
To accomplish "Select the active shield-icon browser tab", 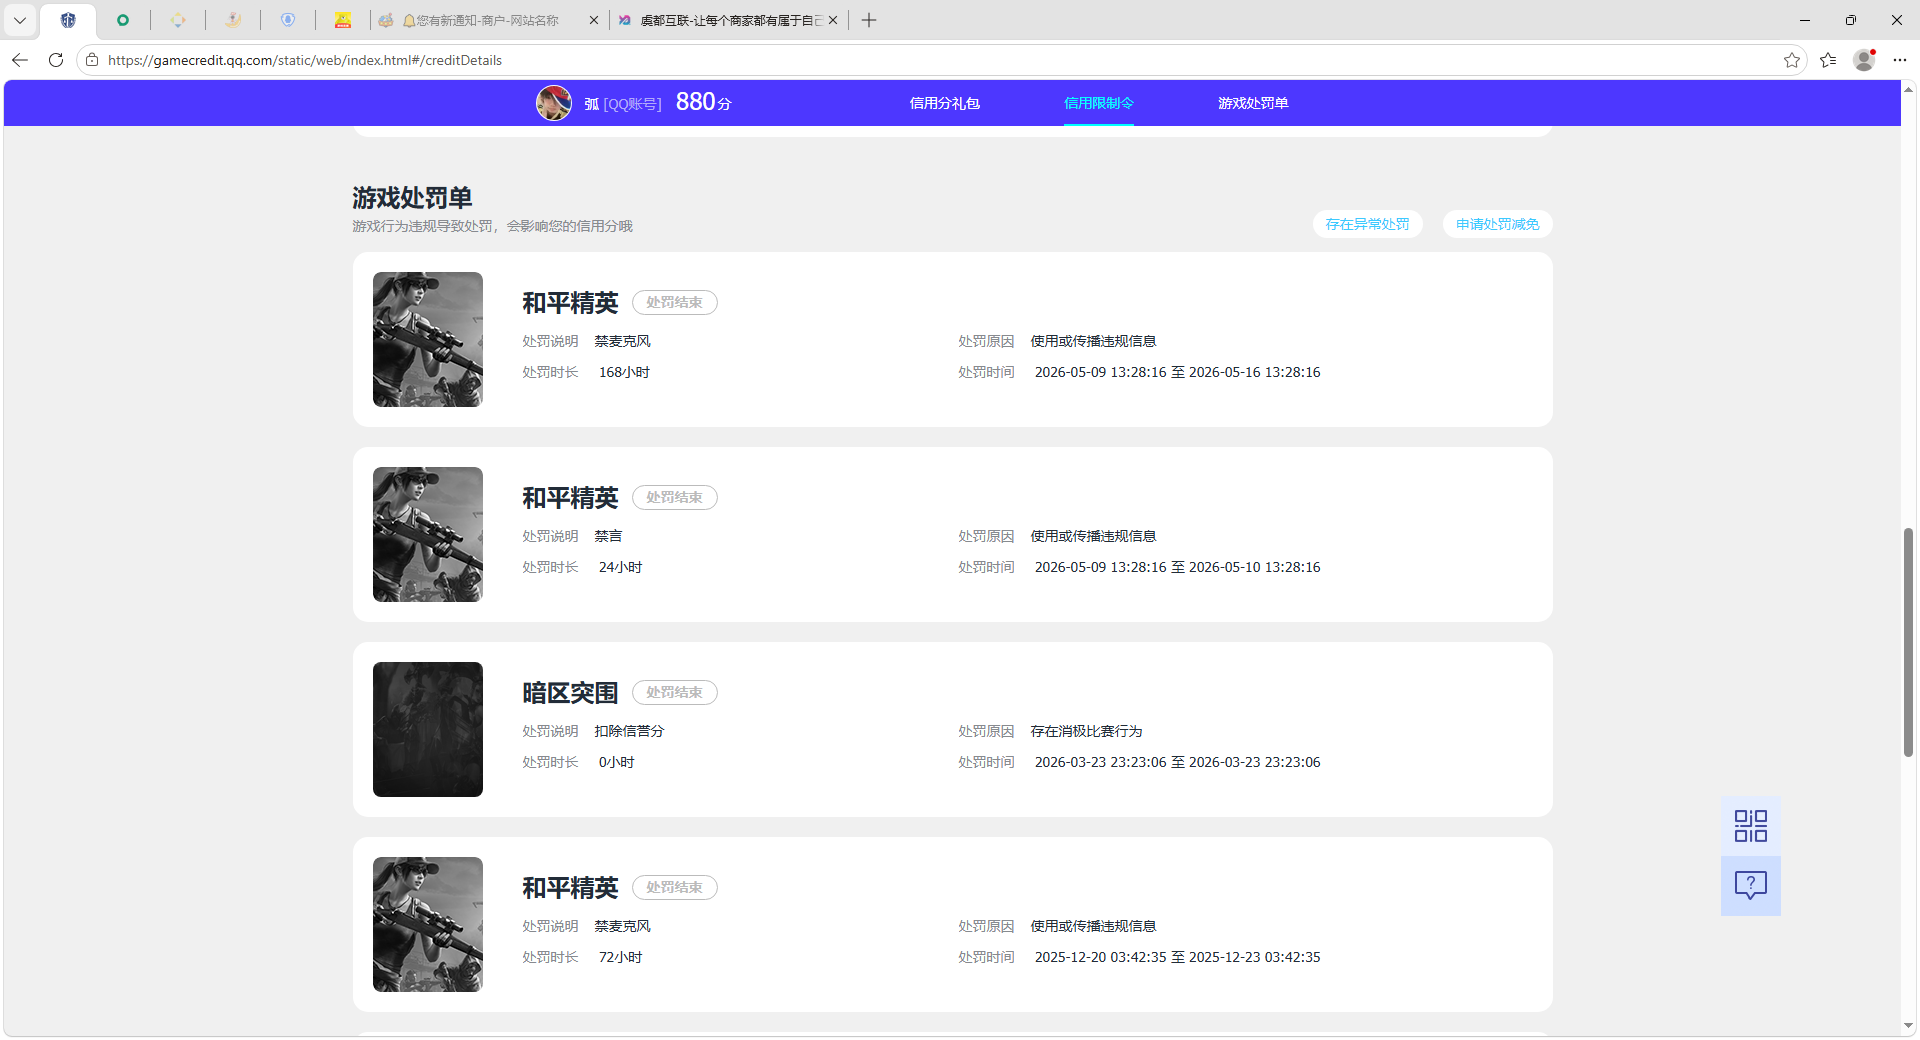I will (68, 20).
